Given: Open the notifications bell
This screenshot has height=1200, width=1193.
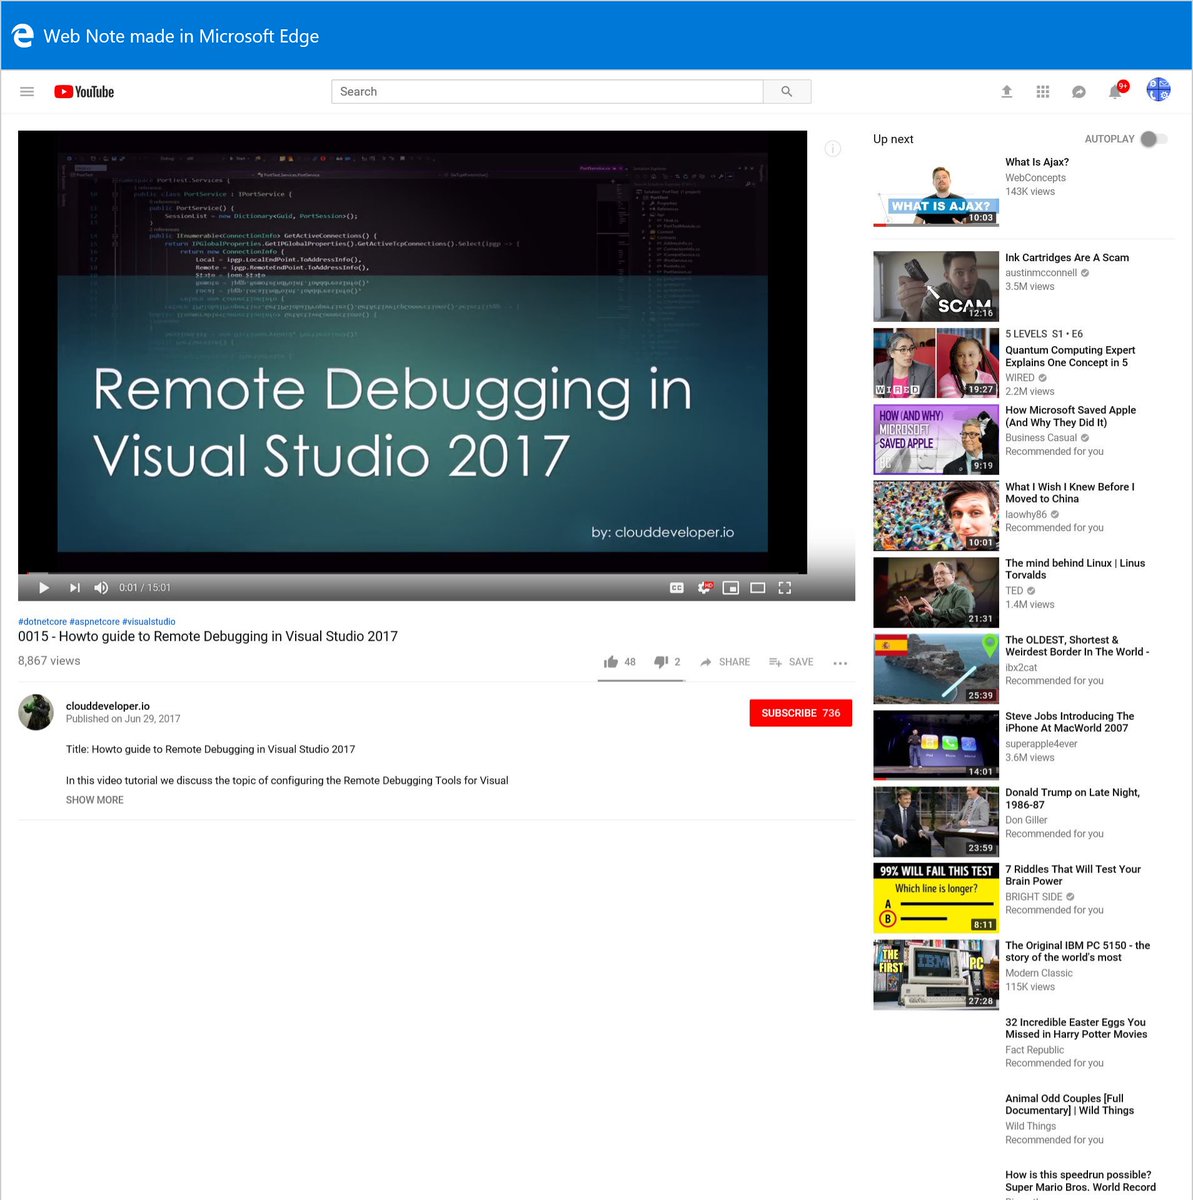Looking at the screenshot, I should [x=1116, y=91].
